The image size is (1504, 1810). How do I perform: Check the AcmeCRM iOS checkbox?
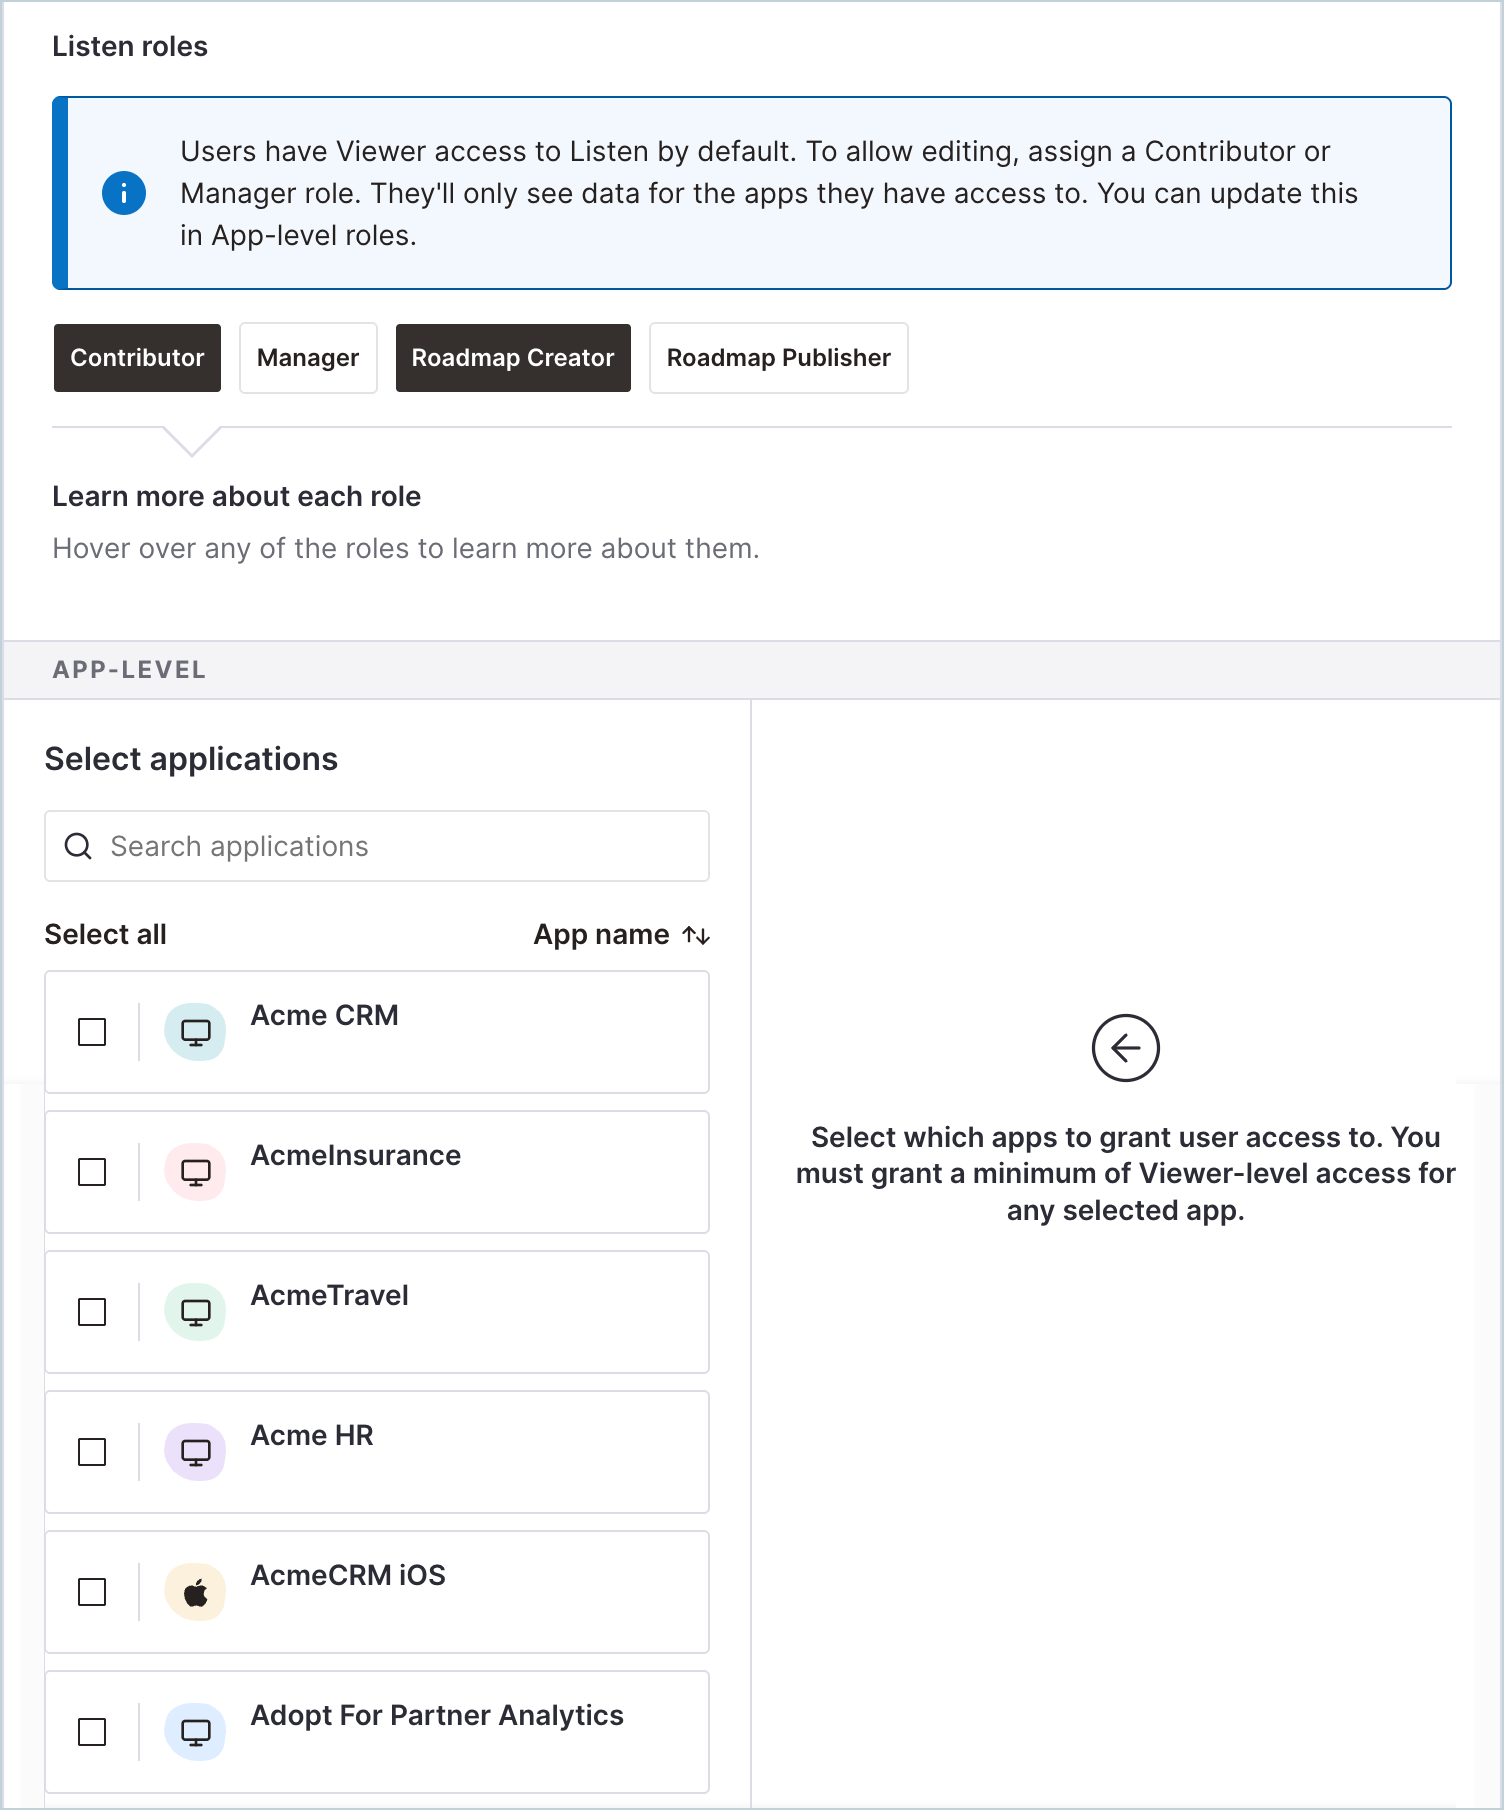[x=92, y=1592]
